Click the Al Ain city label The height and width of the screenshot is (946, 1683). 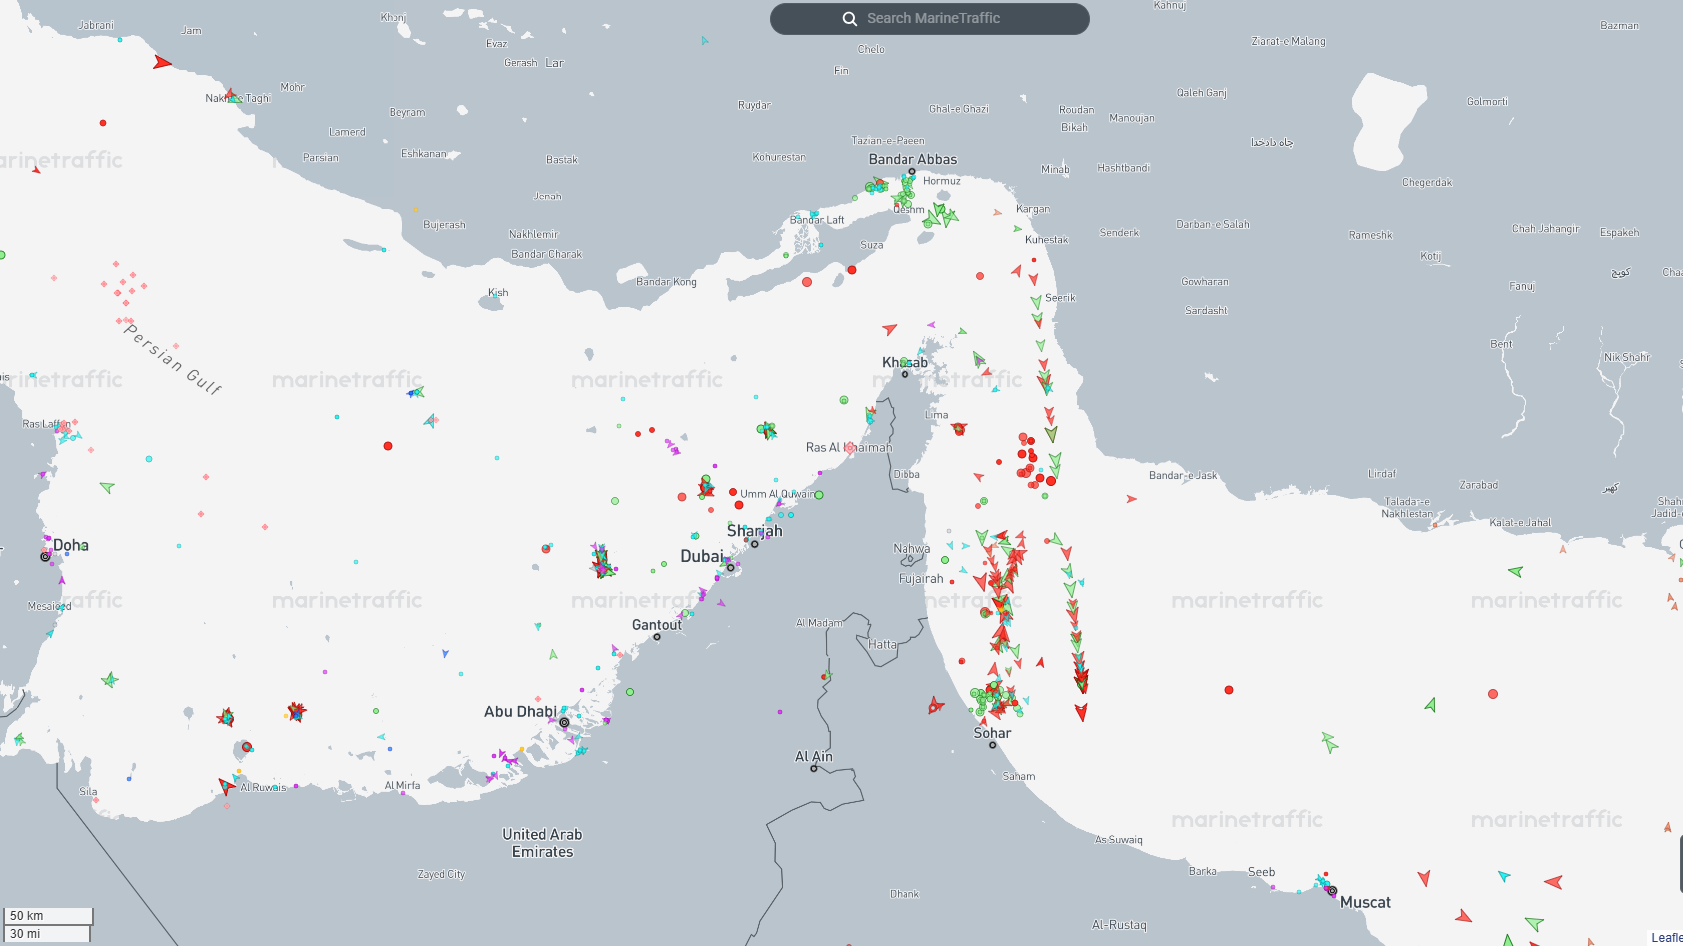814,756
